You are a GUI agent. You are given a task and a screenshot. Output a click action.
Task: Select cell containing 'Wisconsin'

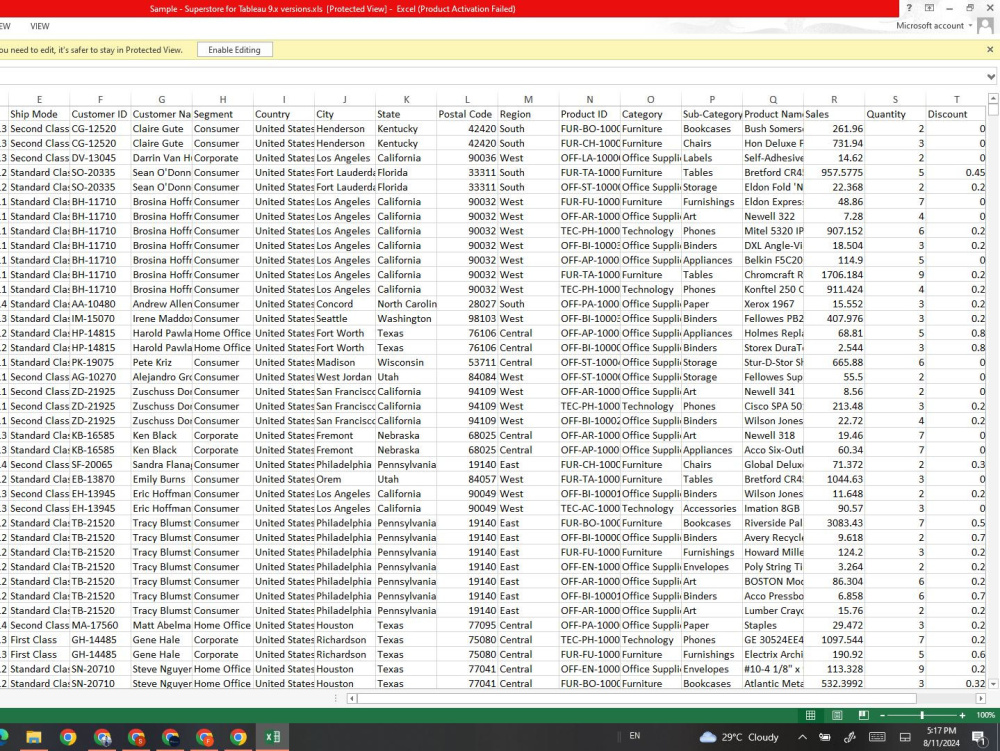[406, 363]
